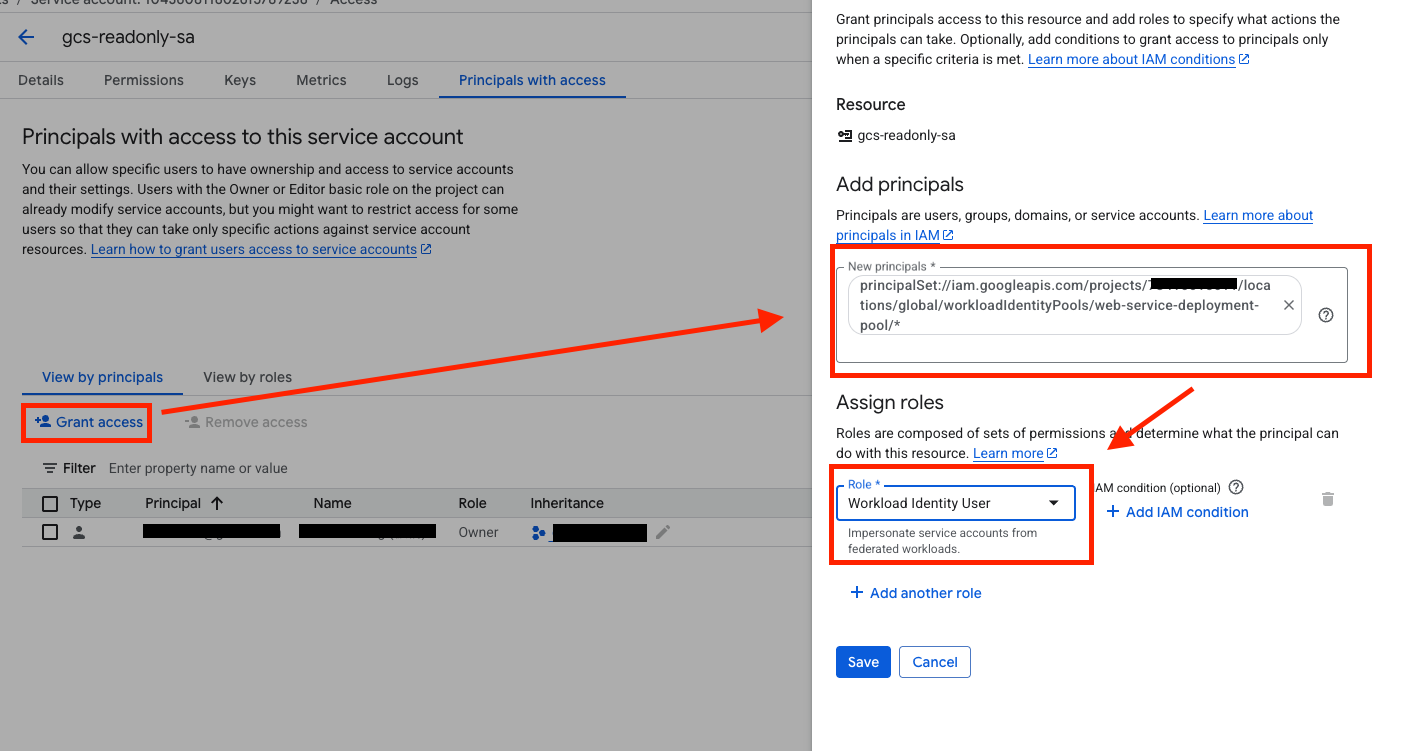Switch to the View by roles tab
Image resolution: width=1417 pixels, height=751 pixels.
click(x=247, y=377)
